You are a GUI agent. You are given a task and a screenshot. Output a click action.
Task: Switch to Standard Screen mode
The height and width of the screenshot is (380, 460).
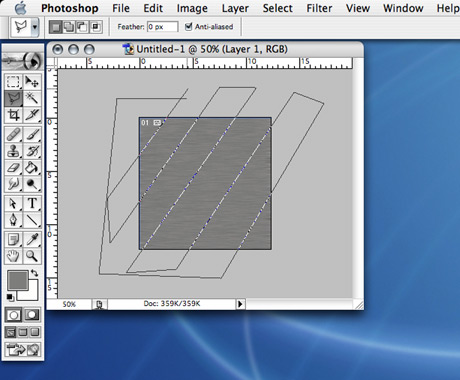11,332
